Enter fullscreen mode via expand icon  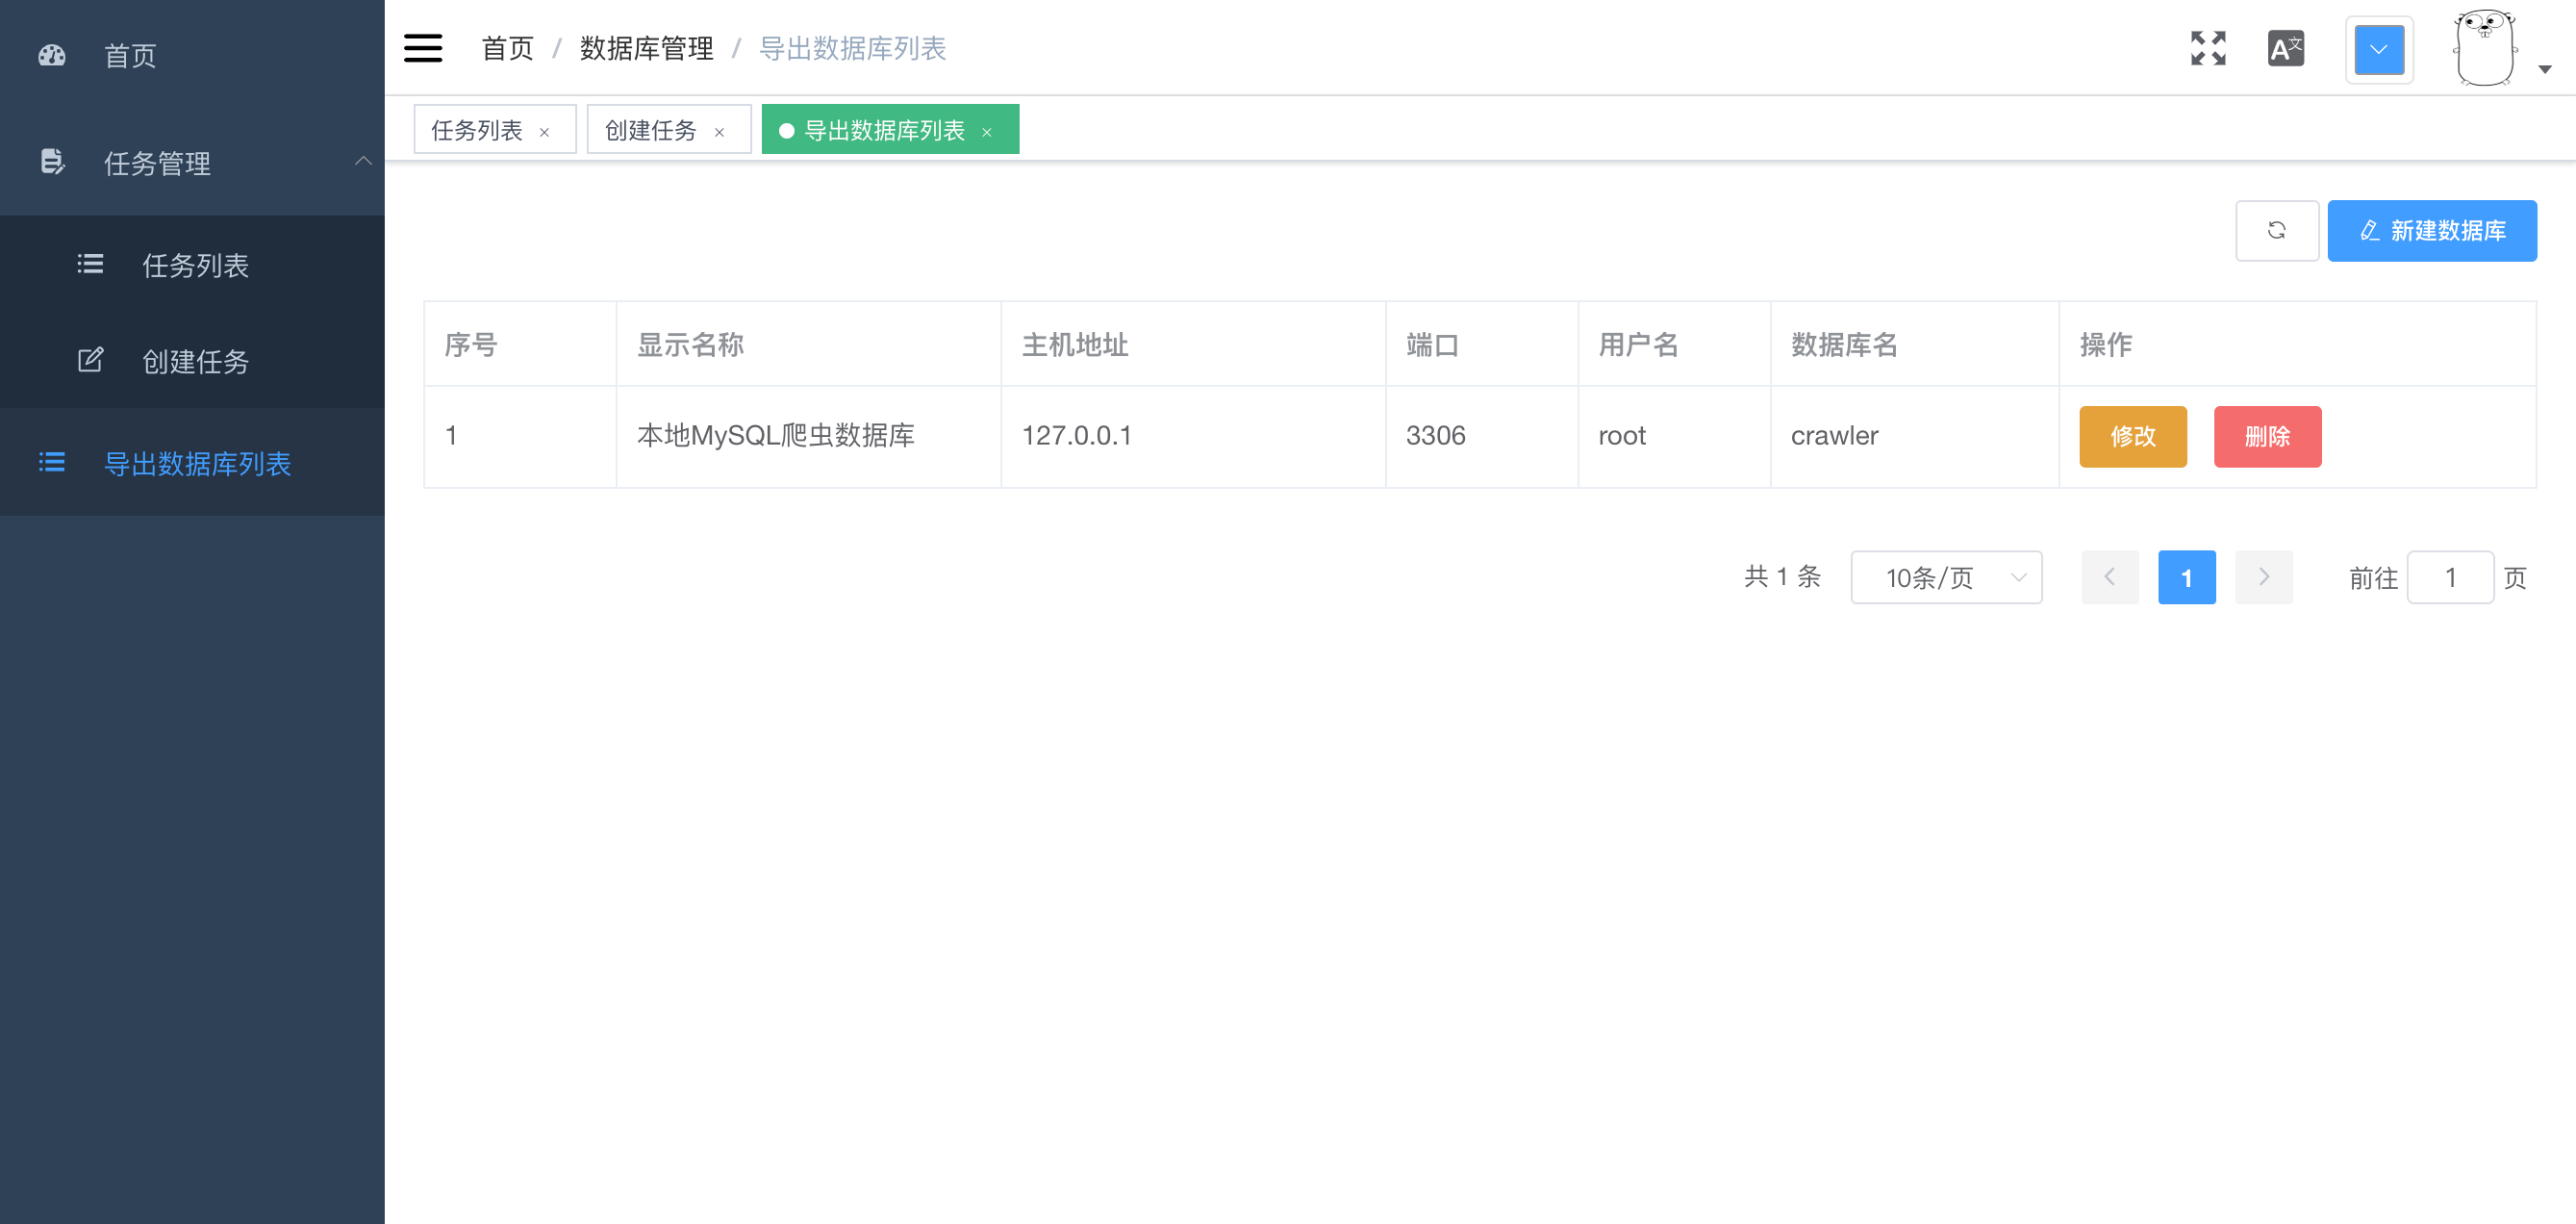tap(2207, 48)
